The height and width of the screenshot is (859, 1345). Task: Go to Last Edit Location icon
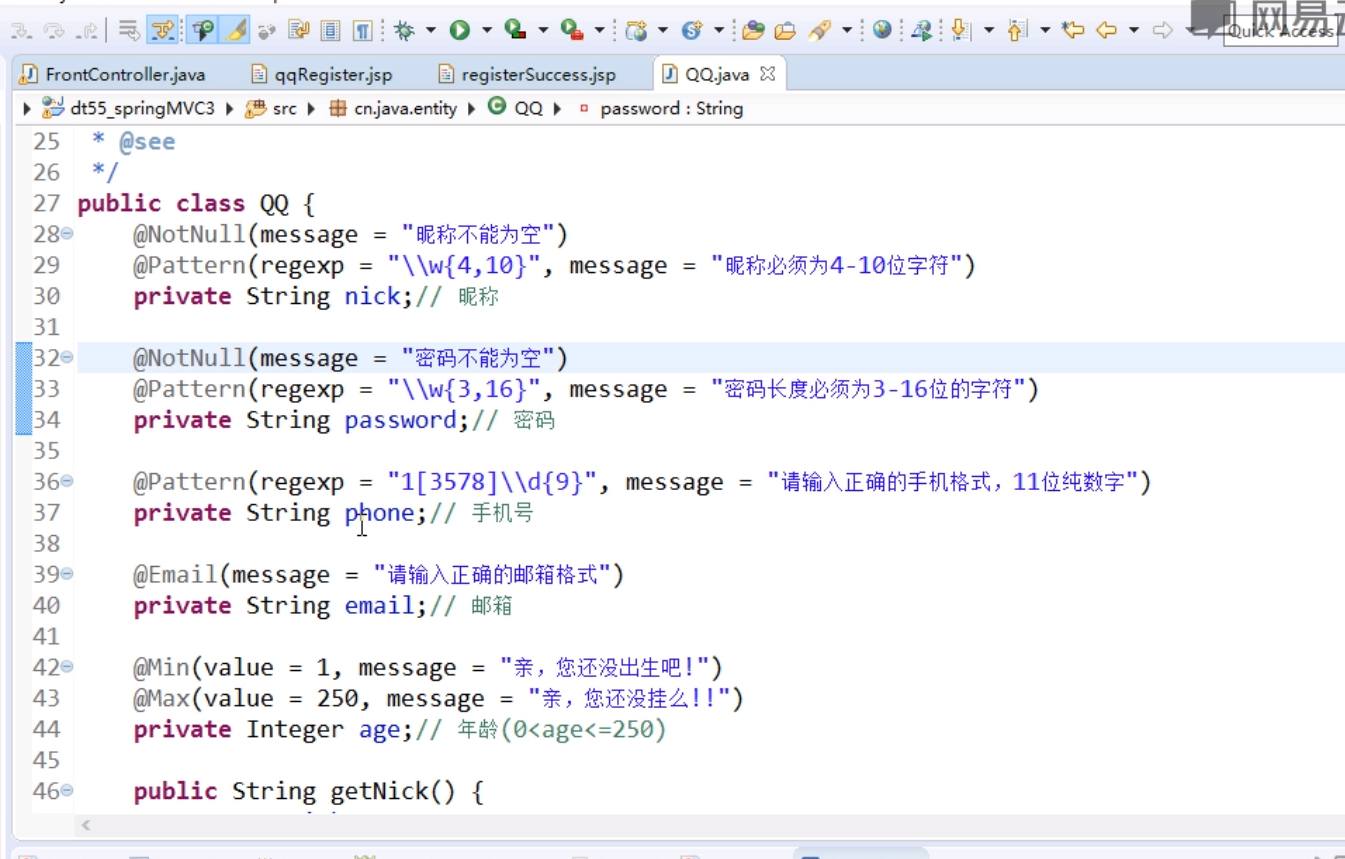[x=1073, y=31]
